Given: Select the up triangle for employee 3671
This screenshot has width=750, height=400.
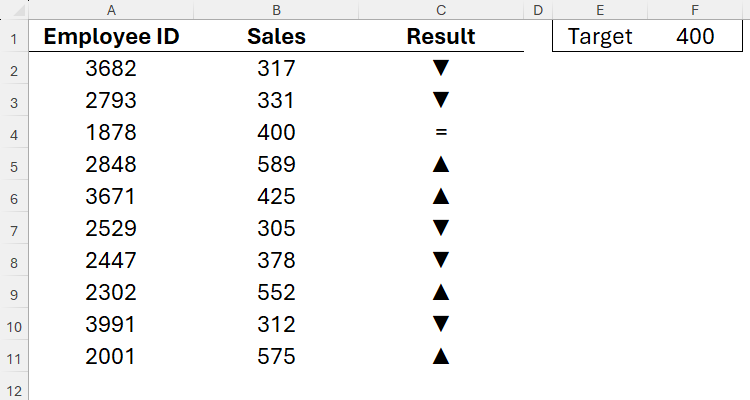Looking at the screenshot, I should tap(441, 197).
